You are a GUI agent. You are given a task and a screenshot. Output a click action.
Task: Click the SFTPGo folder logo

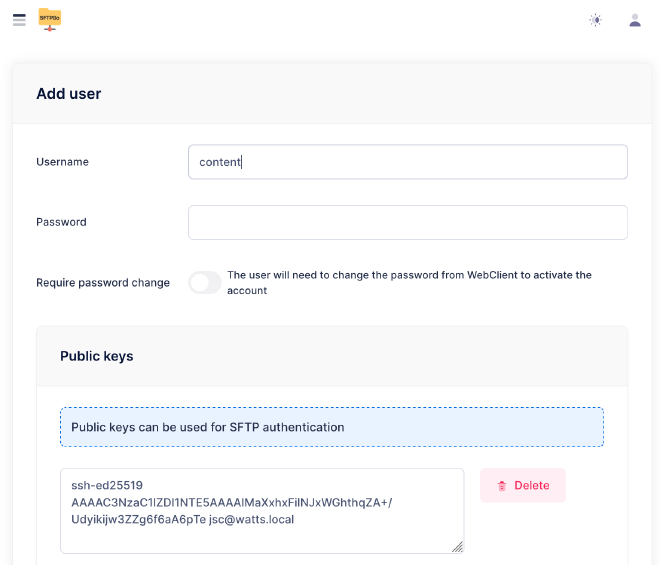[50, 19]
